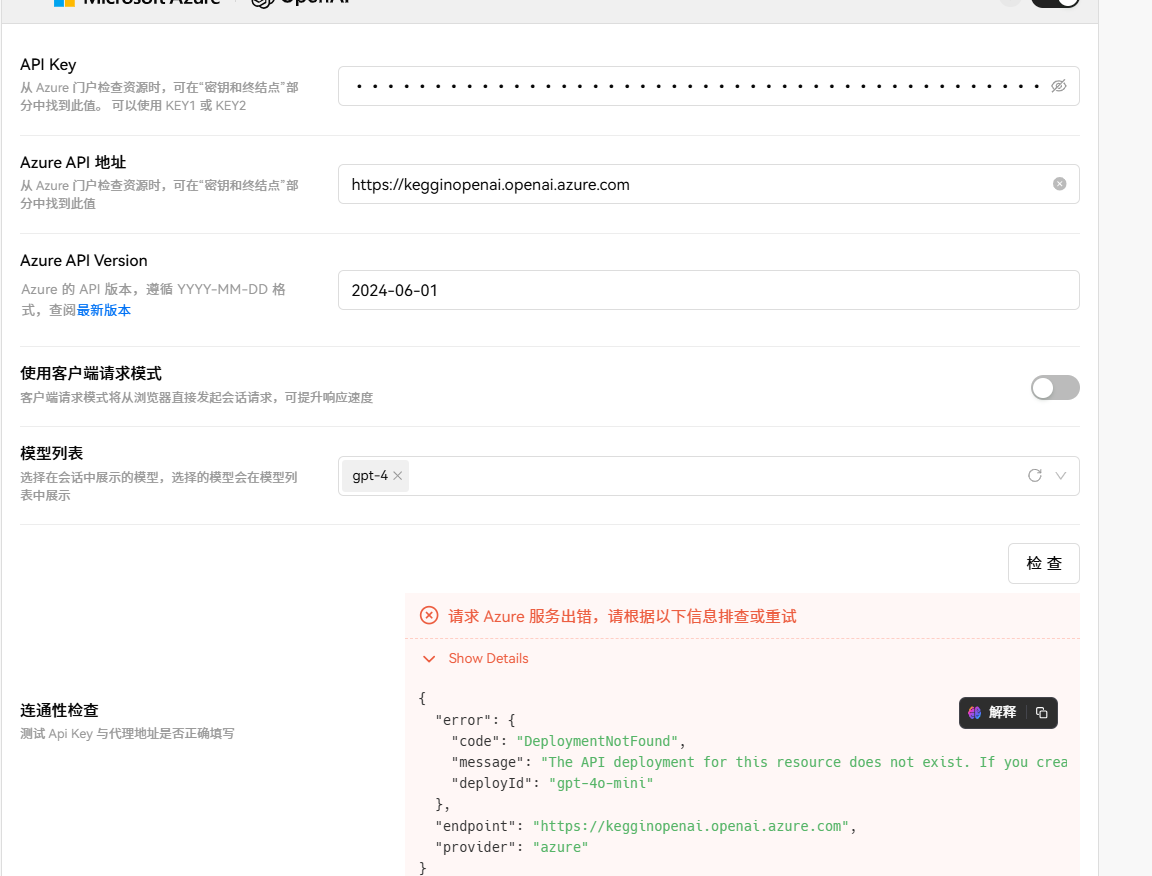
Task: Reveal the hidden API Key with eye icon
Action: pos(1058,86)
